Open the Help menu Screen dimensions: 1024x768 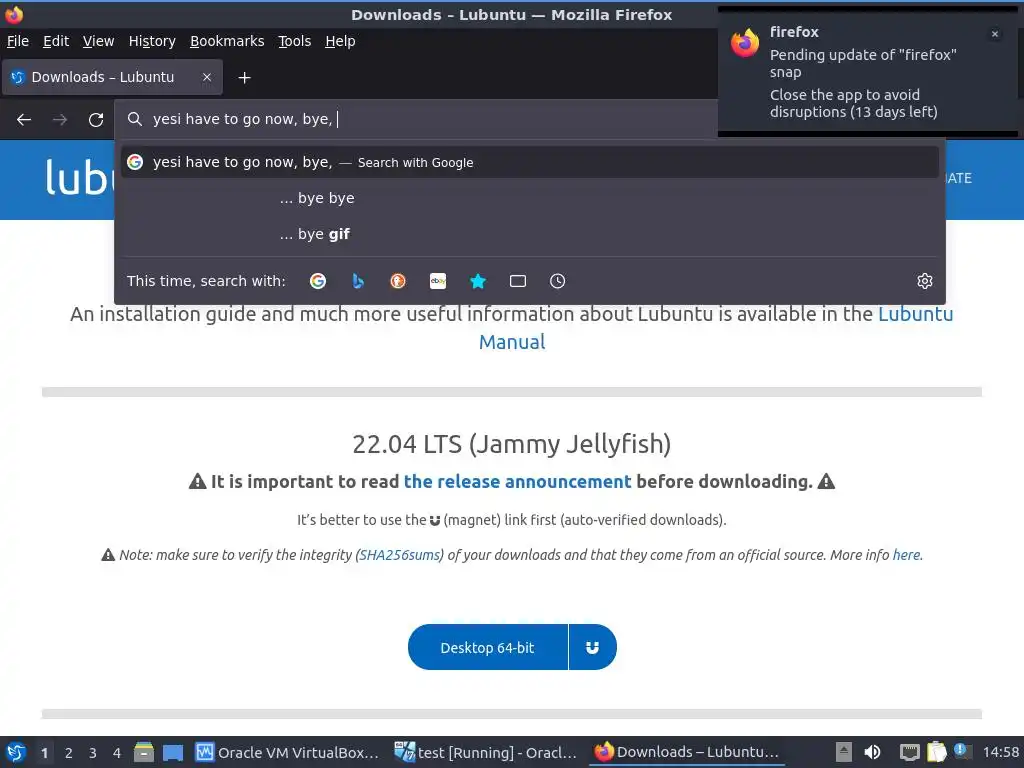pyautogui.click(x=340, y=41)
